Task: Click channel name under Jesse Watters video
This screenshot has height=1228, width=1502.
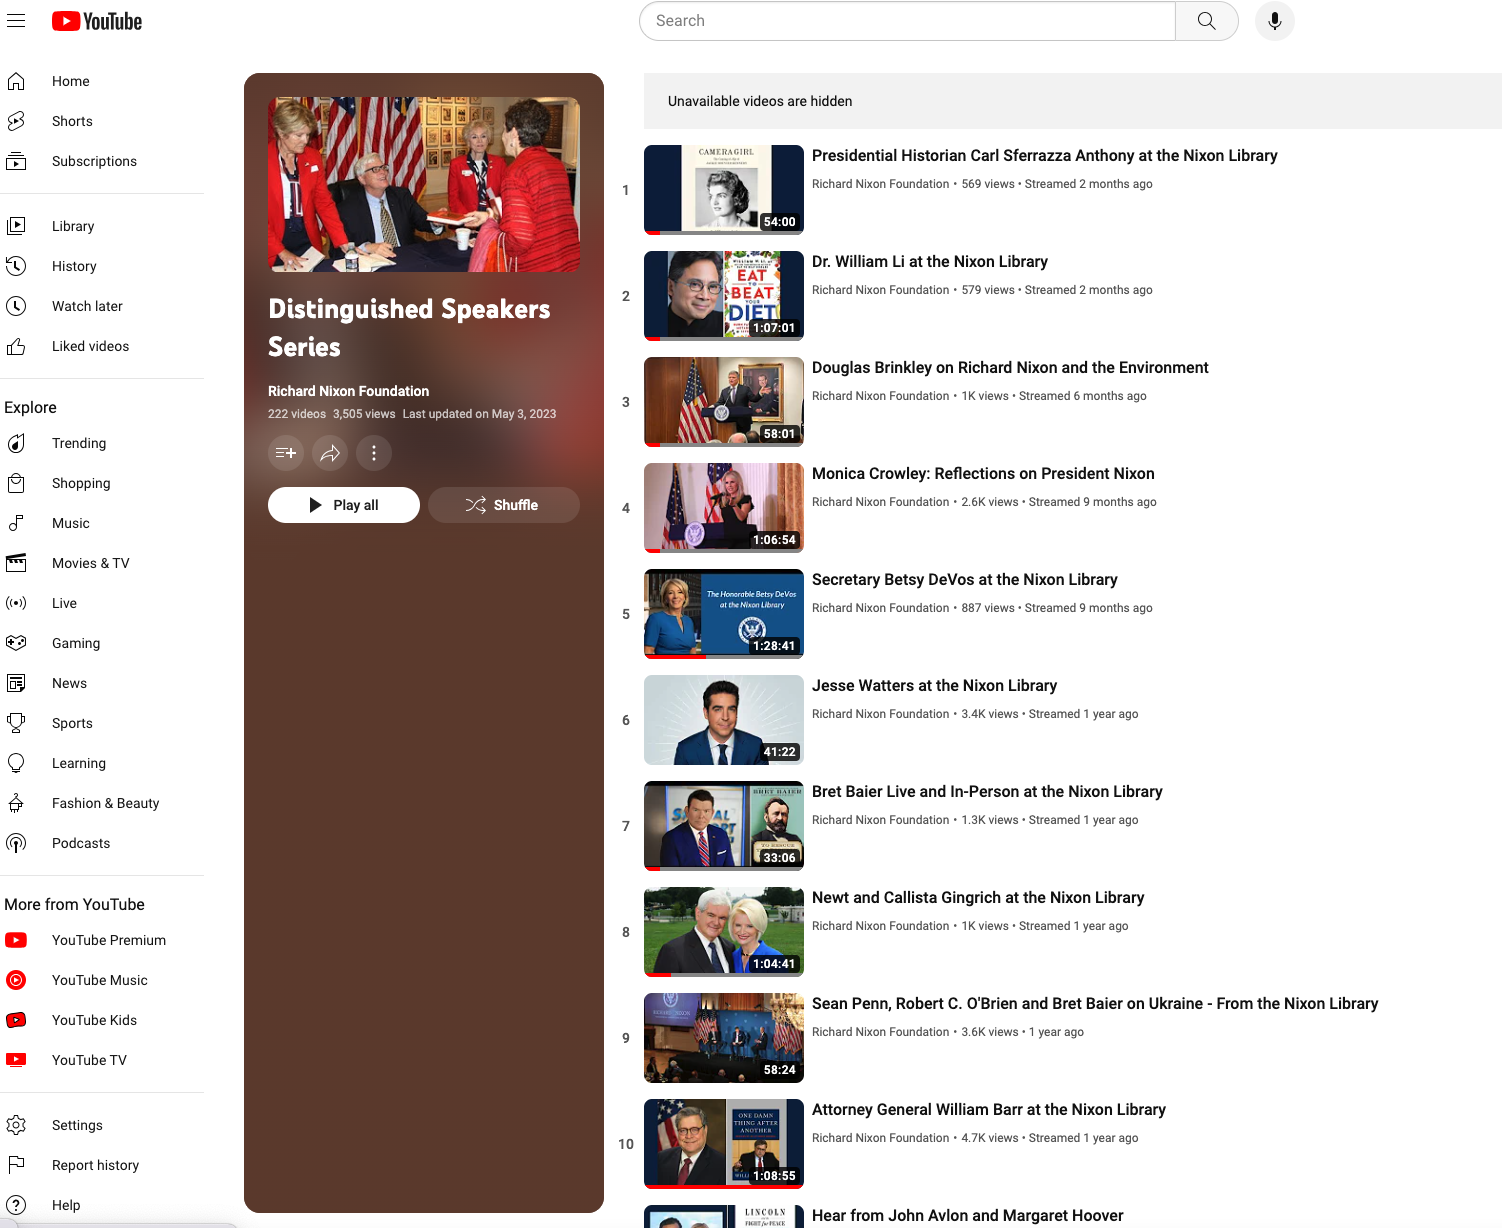Action: (880, 714)
